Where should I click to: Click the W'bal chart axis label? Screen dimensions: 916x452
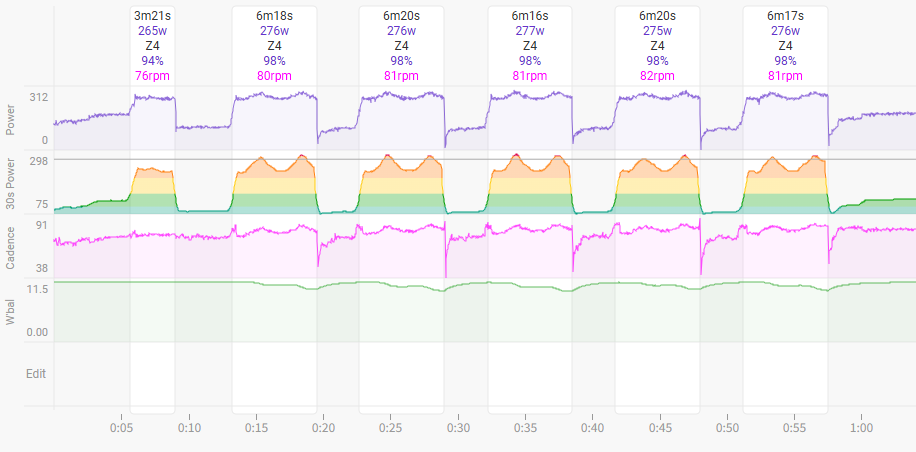9,310
